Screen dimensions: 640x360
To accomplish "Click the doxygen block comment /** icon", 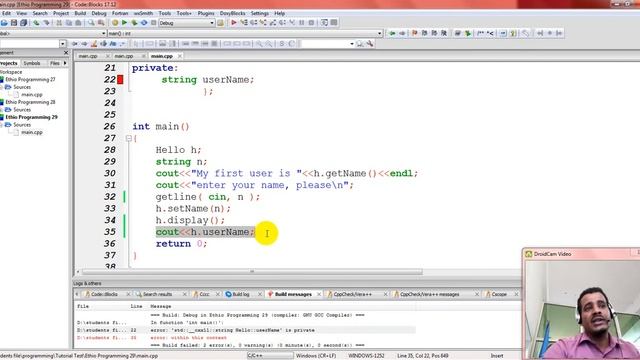I will pos(480,33).
